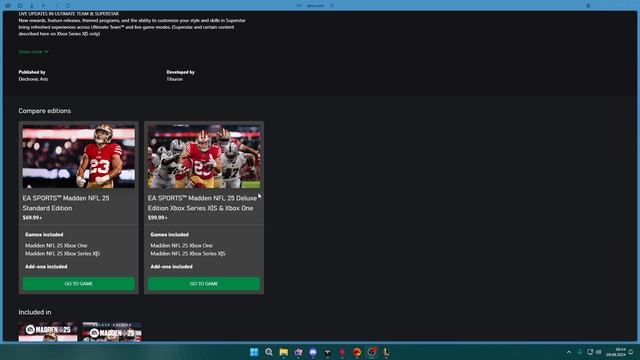This screenshot has width=640, height=360.
Task: Click Add-ons included in Standard Edition card
Action: coord(46,267)
